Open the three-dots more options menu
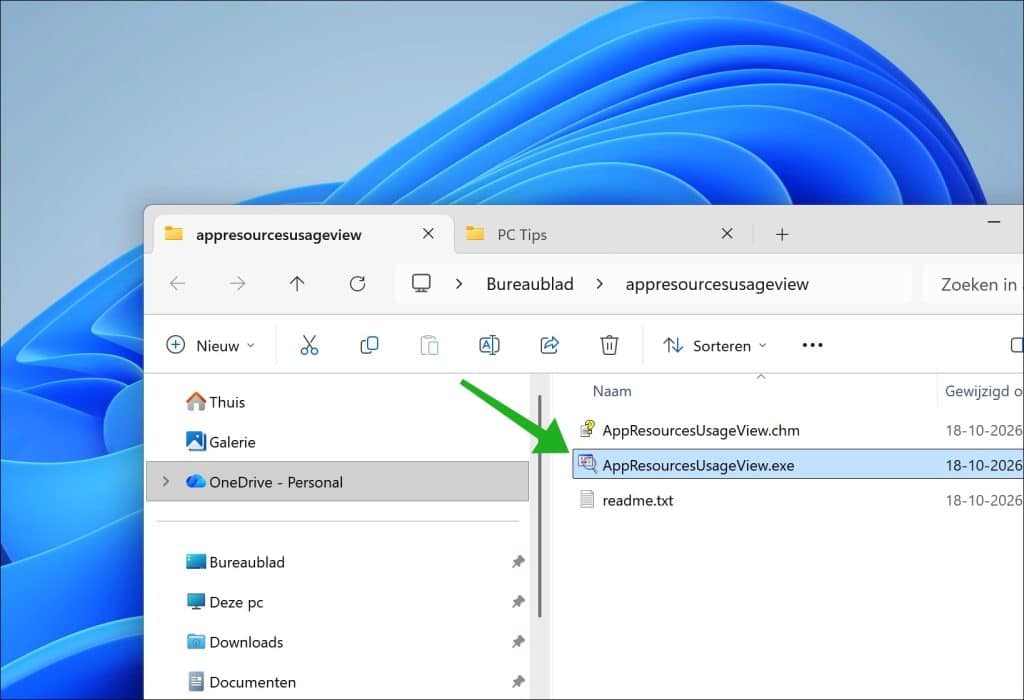The height and width of the screenshot is (700, 1024). coord(812,345)
